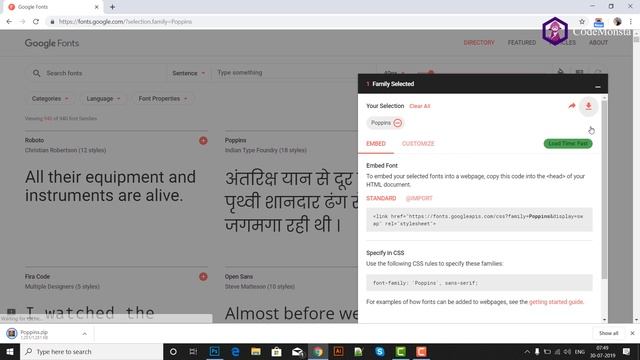The width and height of the screenshot is (640, 360).
Task: Click the selection drawer vertical scrollbar
Action: (x=604, y=190)
